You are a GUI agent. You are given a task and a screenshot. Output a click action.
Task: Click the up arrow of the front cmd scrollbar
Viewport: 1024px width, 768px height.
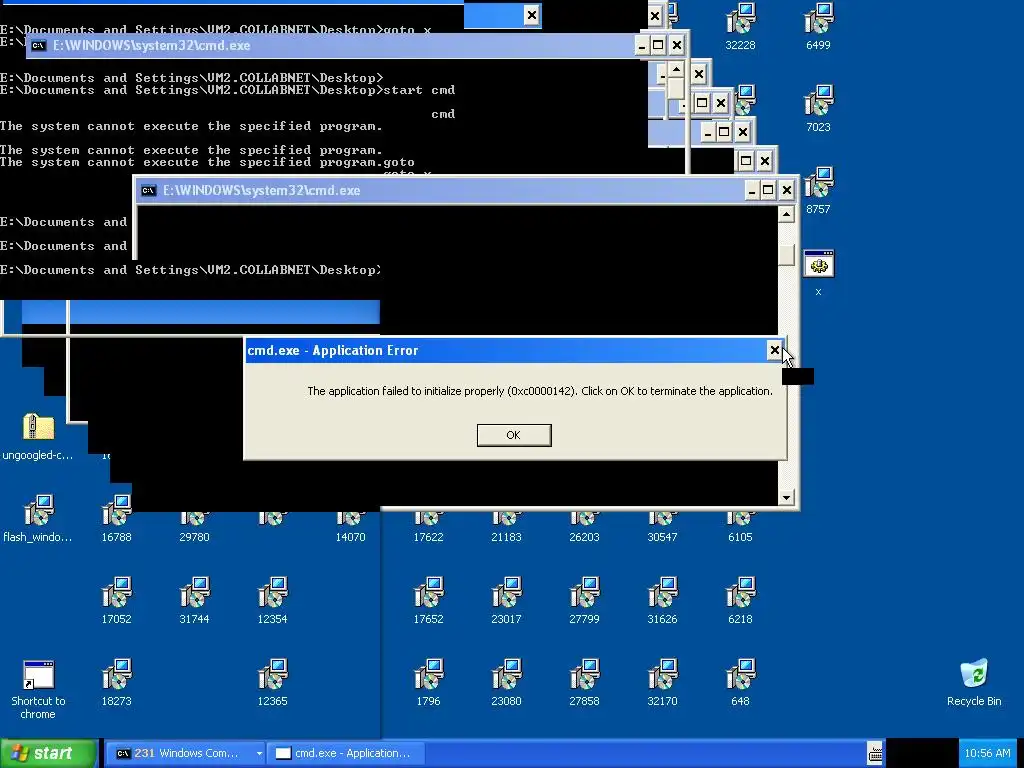(786, 214)
